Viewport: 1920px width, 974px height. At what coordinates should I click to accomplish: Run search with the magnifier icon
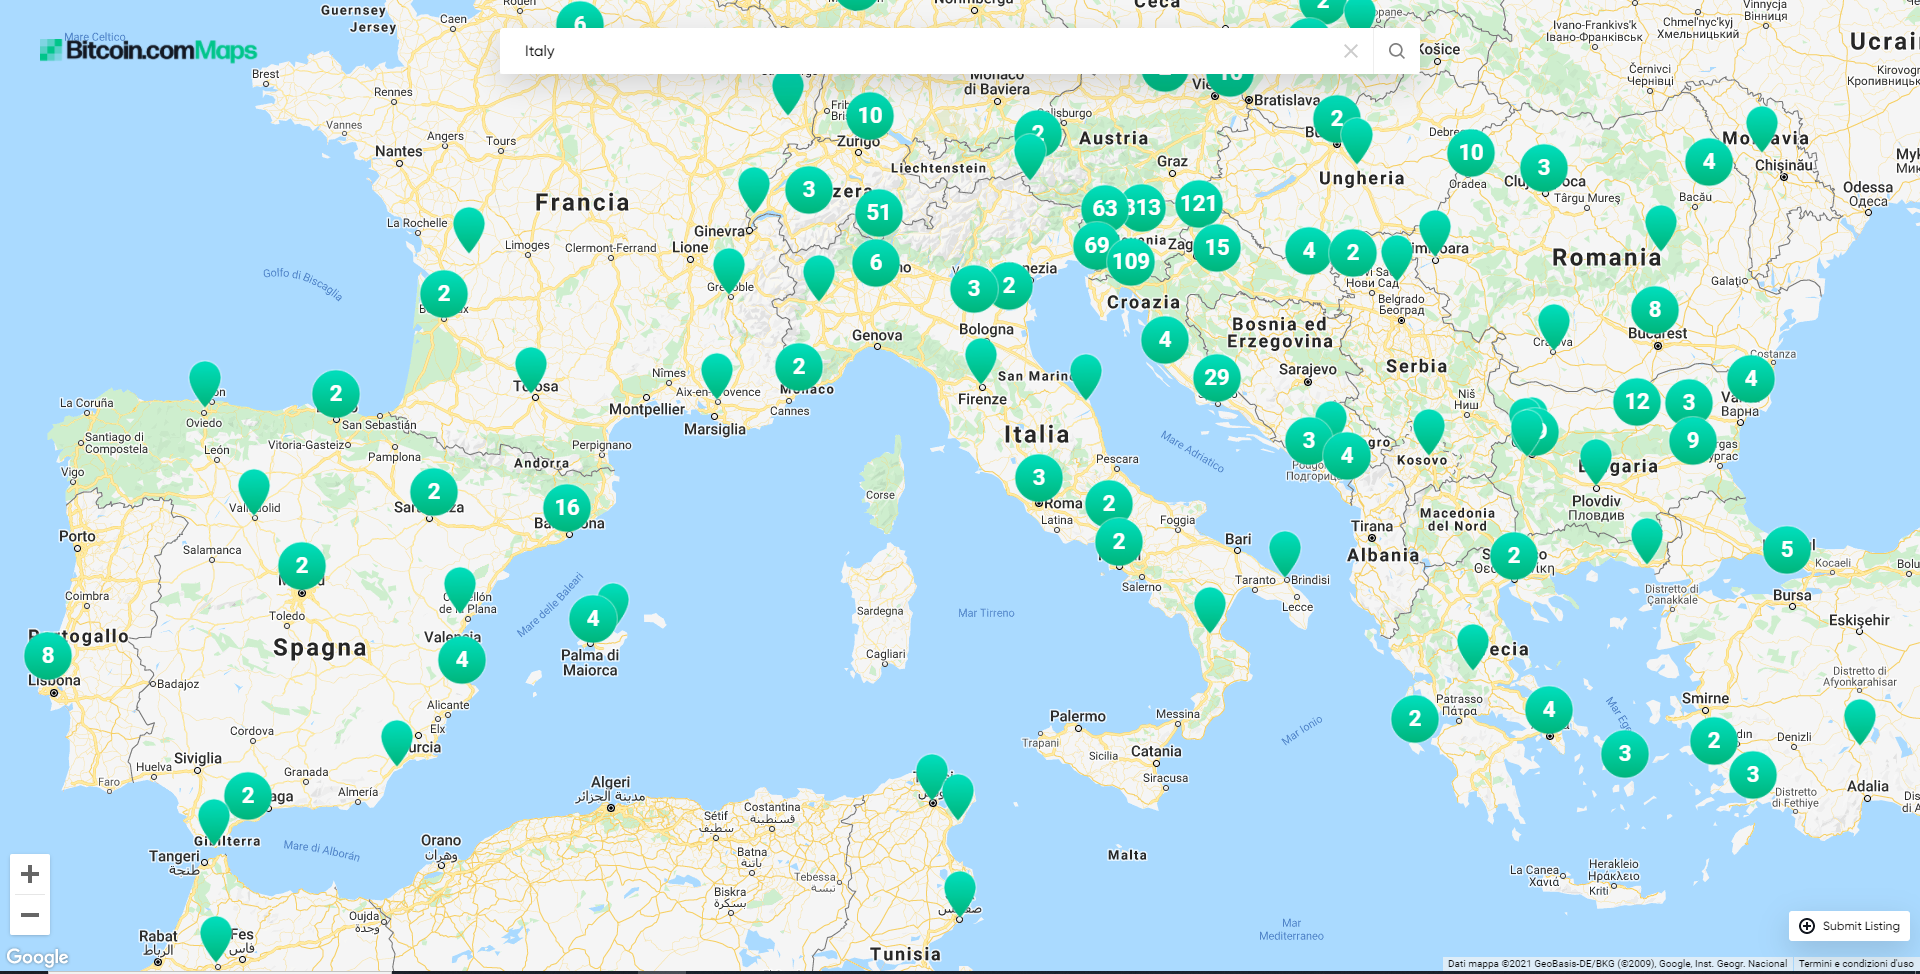pyautogui.click(x=1397, y=51)
